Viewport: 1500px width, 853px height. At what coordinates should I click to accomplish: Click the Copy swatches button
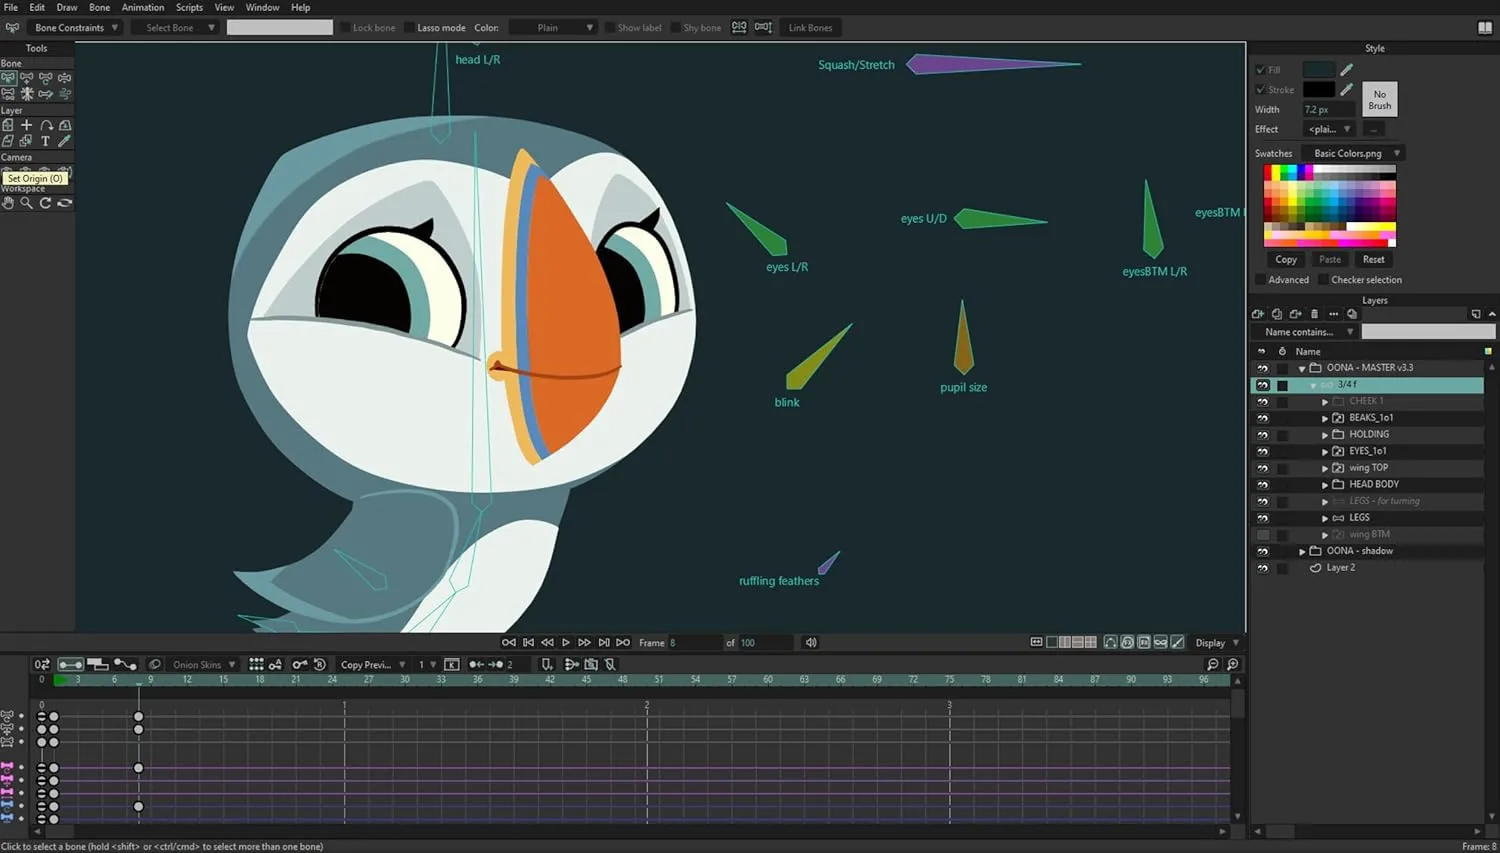(x=1285, y=259)
